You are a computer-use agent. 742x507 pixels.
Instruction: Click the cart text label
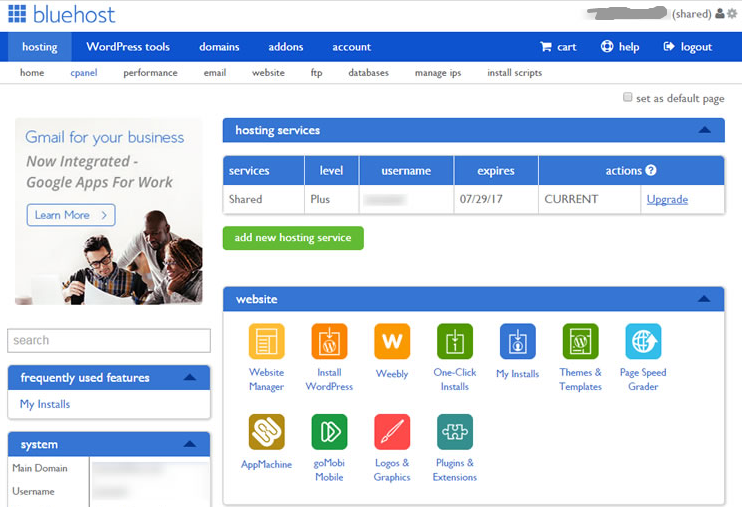(x=566, y=47)
